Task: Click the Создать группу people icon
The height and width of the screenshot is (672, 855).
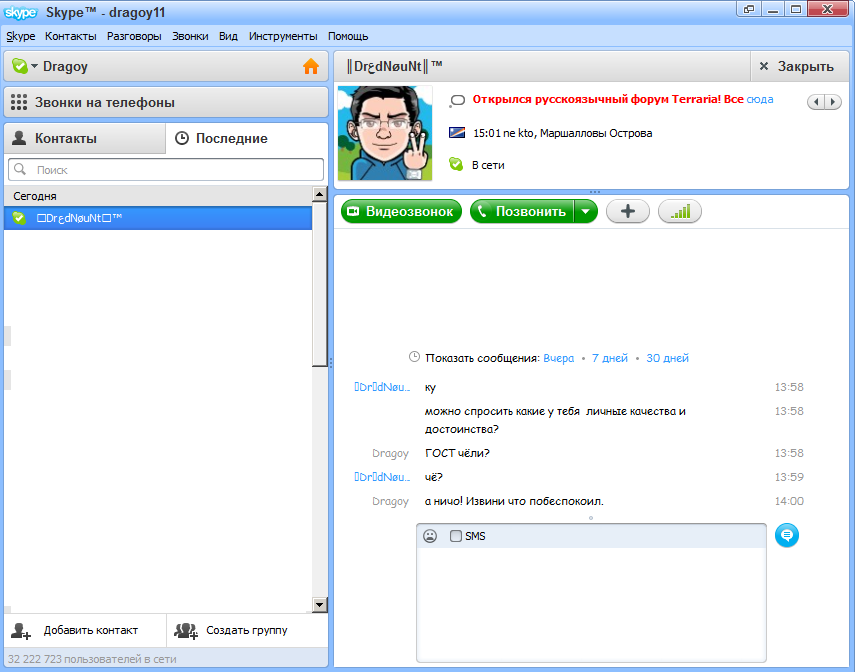Action: [x=185, y=631]
